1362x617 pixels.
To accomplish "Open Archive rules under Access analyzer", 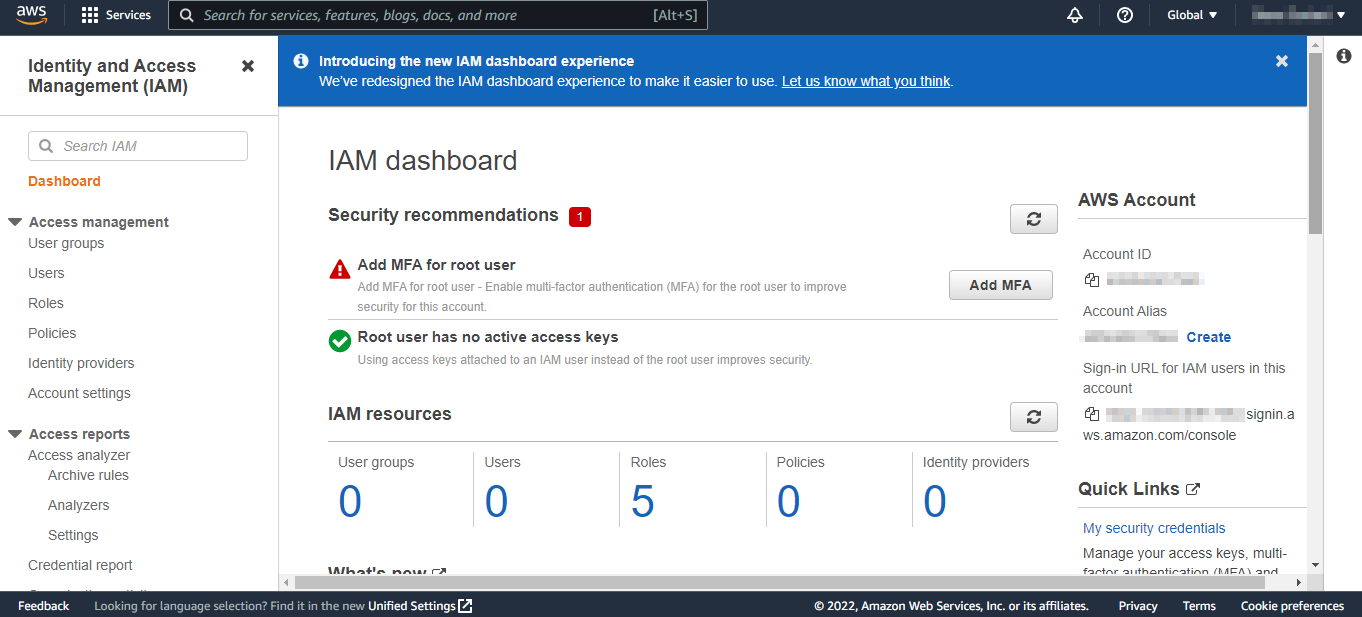I will (x=88, y=475).
